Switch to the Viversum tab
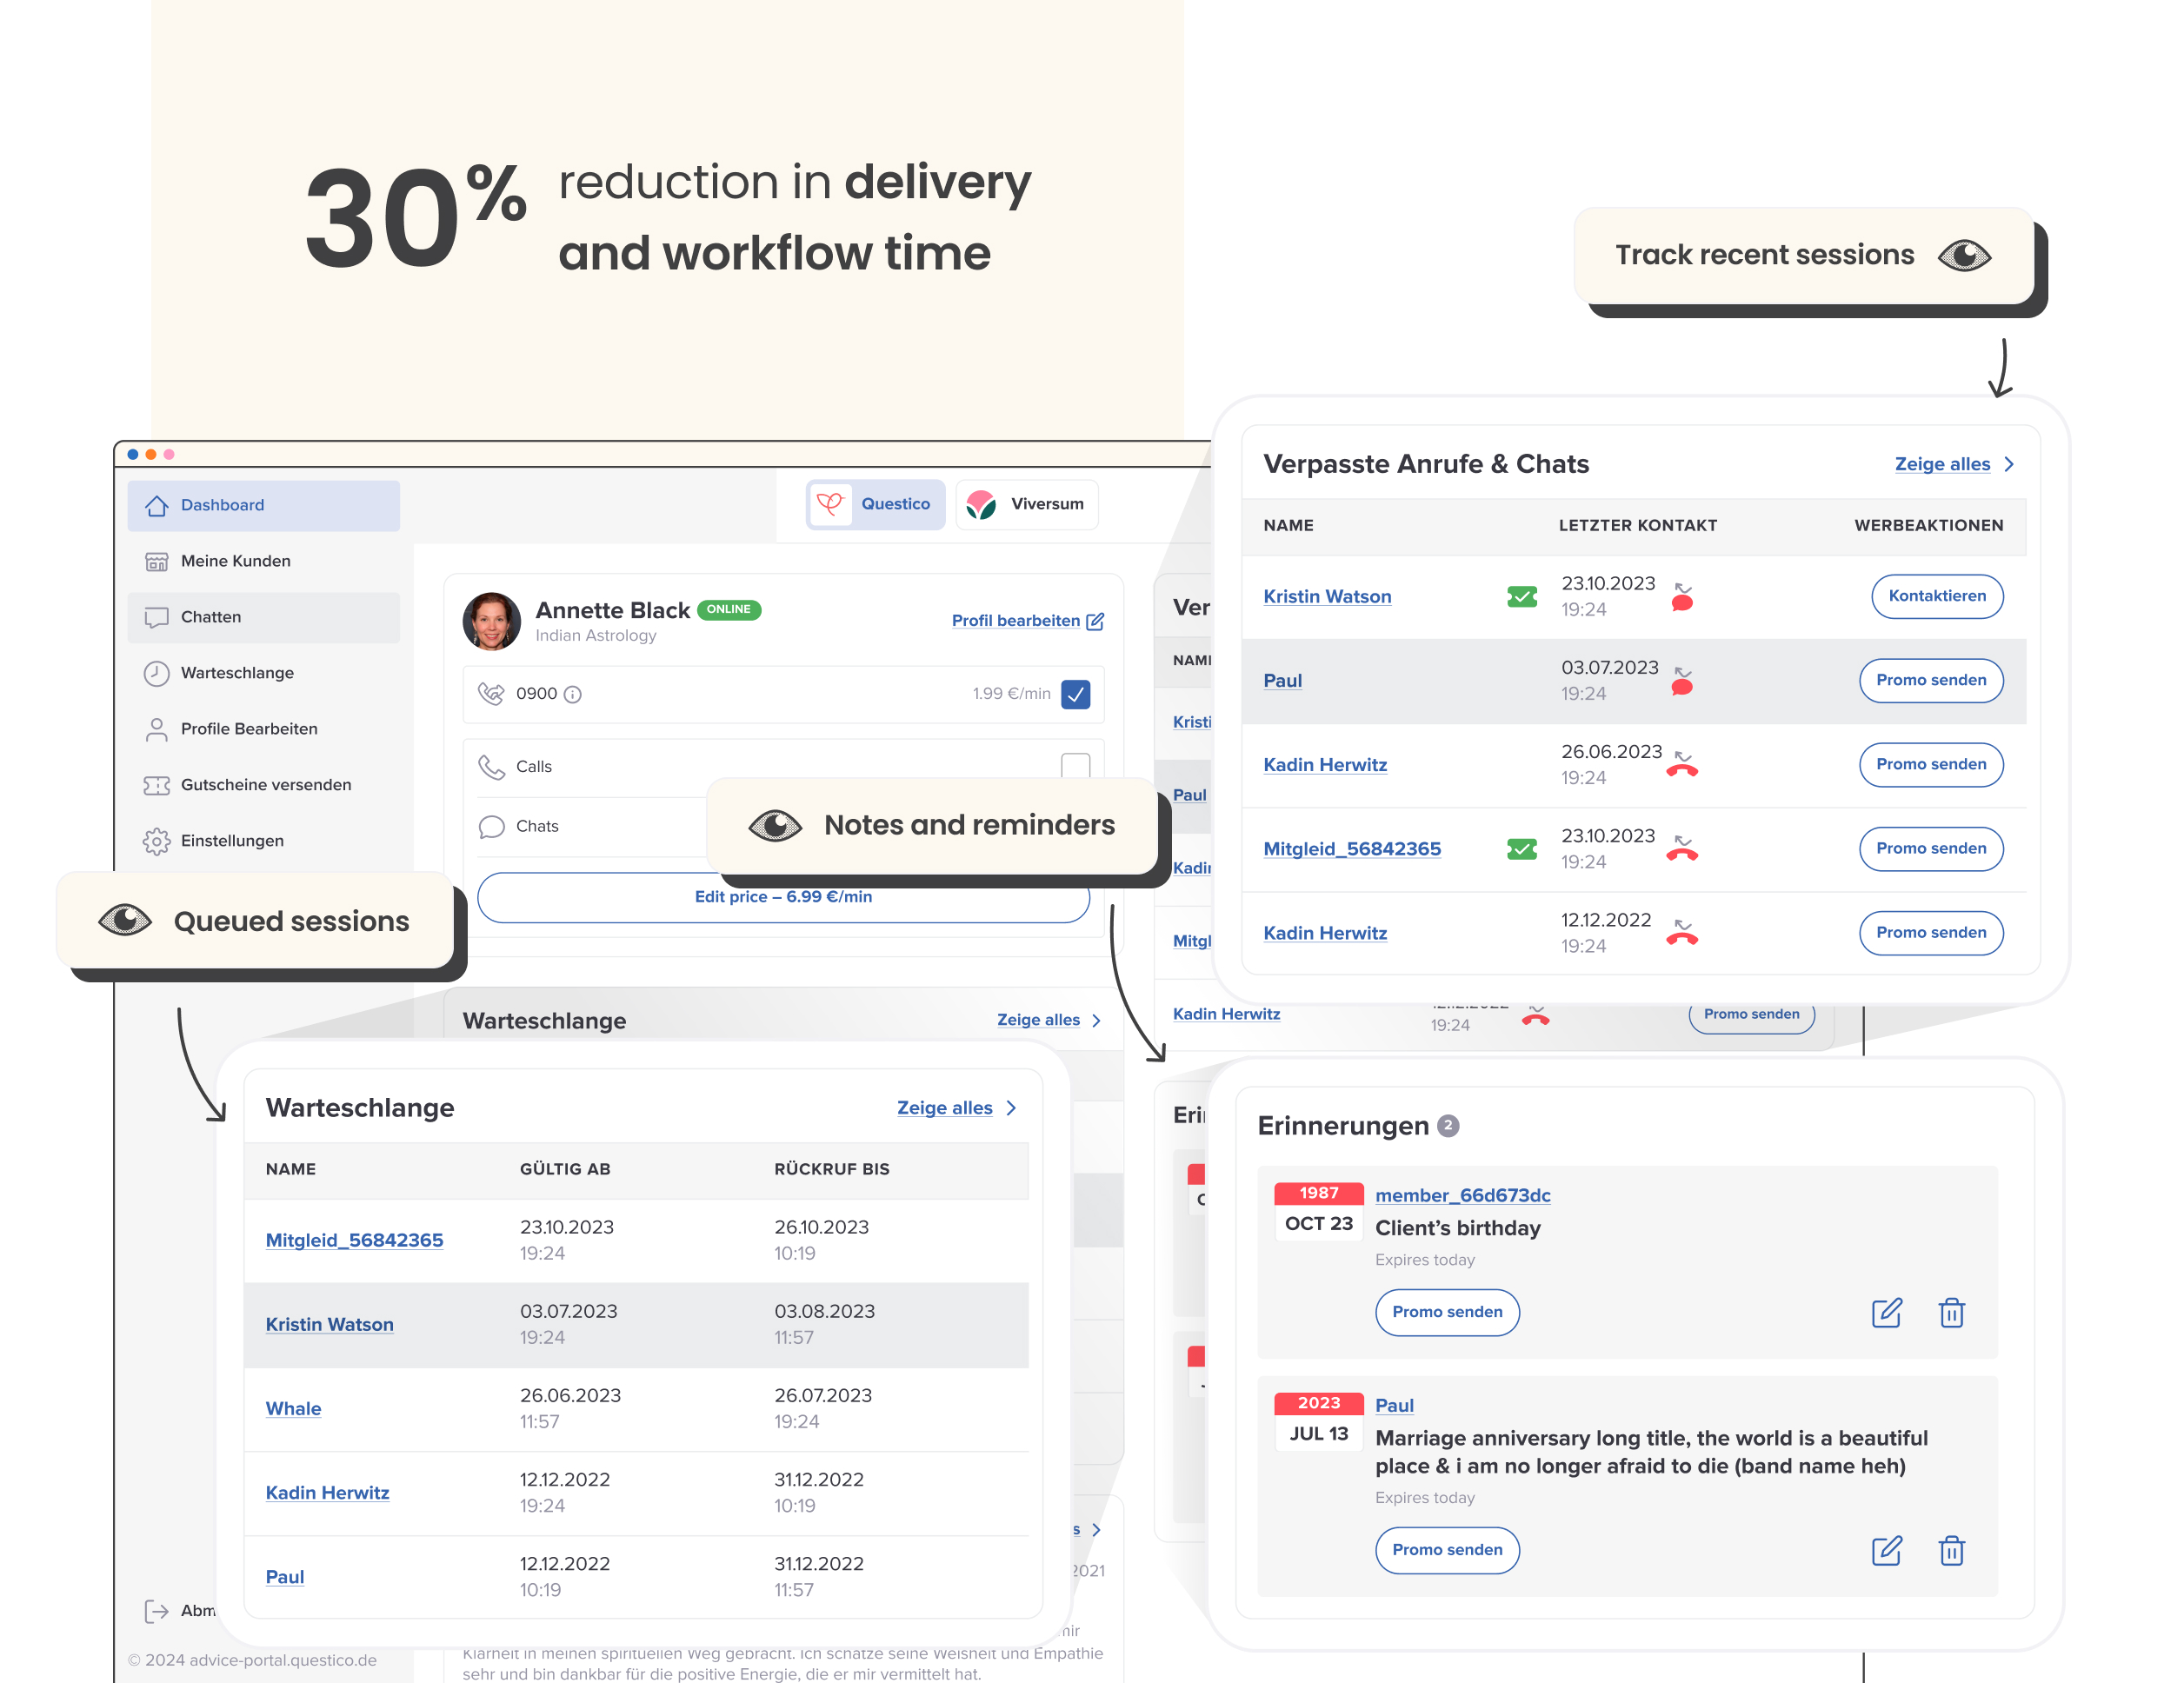 coord(1027,504)
